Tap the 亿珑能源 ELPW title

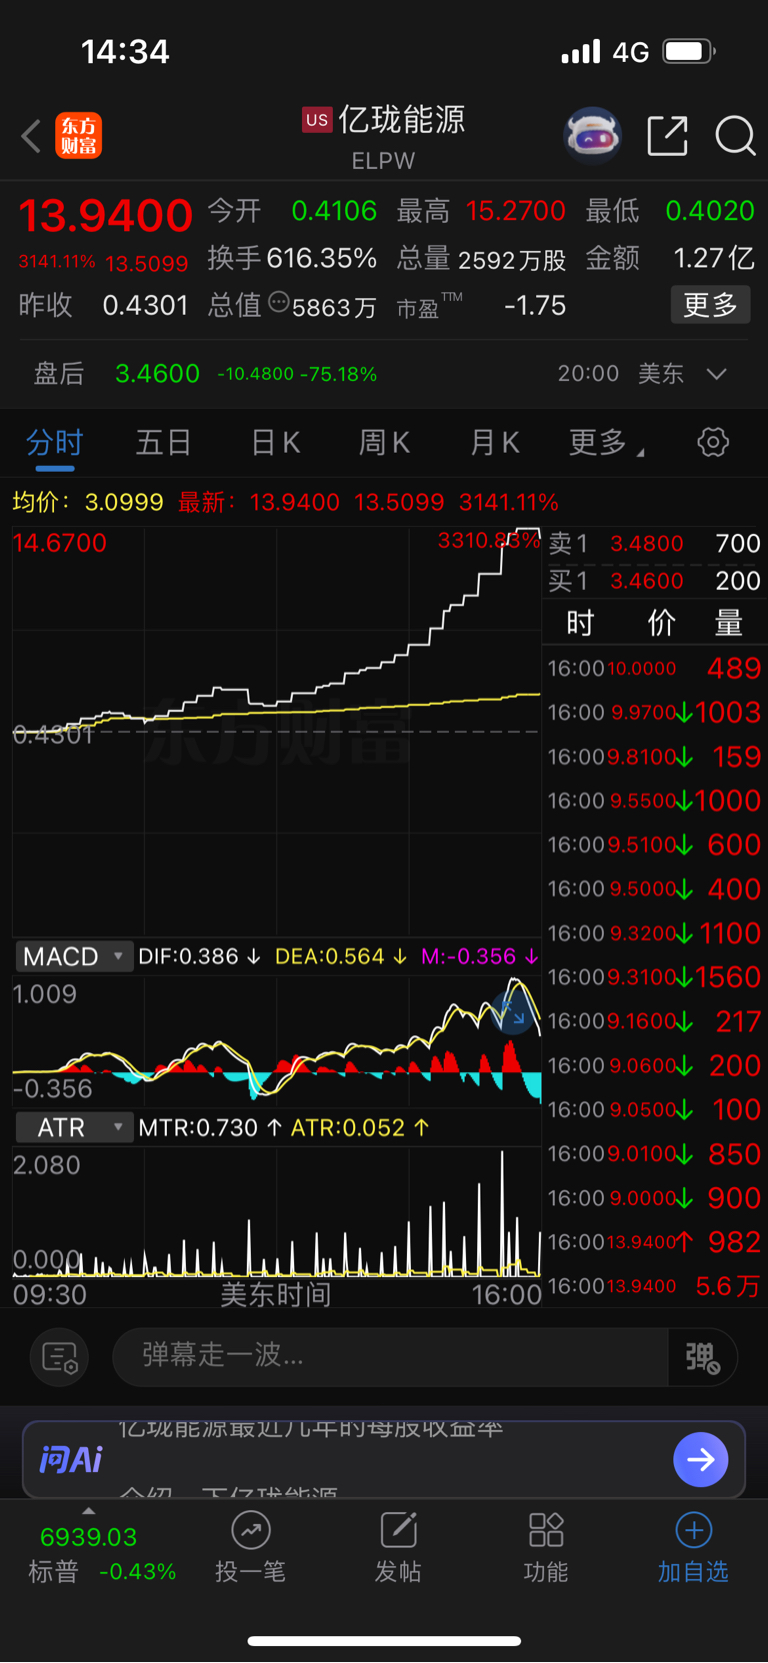[x=384, y=136]
